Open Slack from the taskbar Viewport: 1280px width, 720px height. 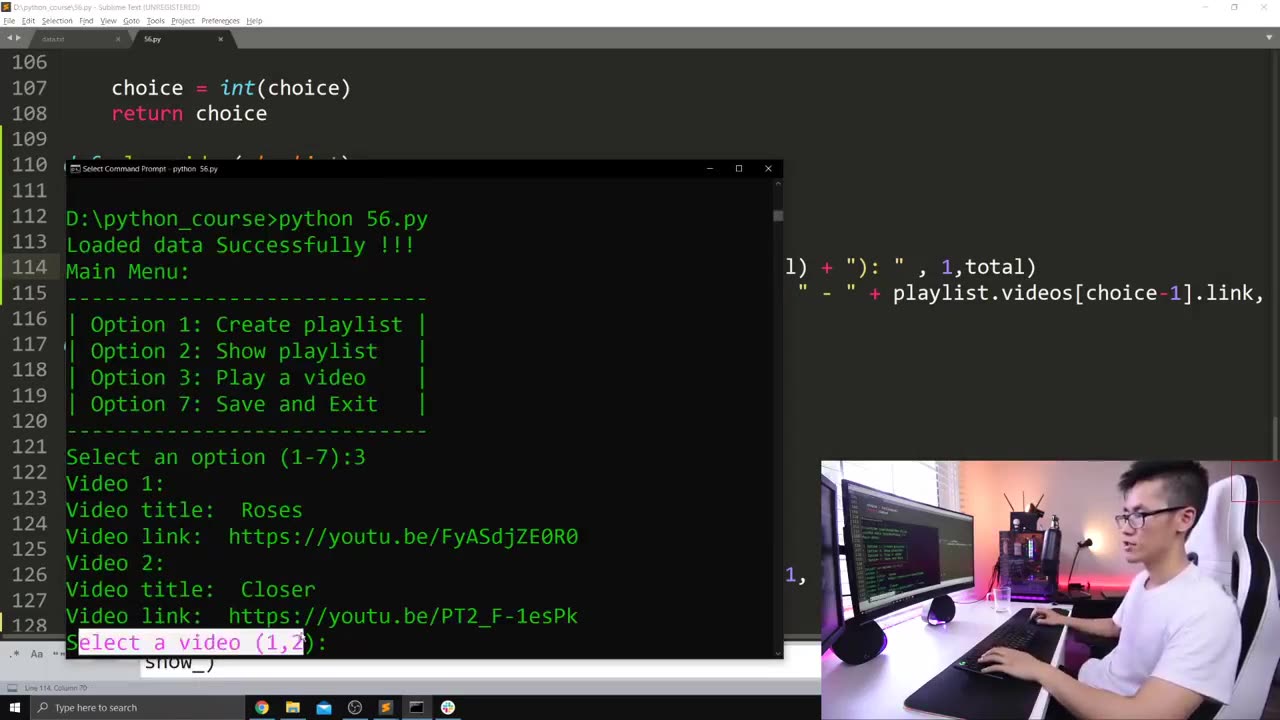pos(447,707)
